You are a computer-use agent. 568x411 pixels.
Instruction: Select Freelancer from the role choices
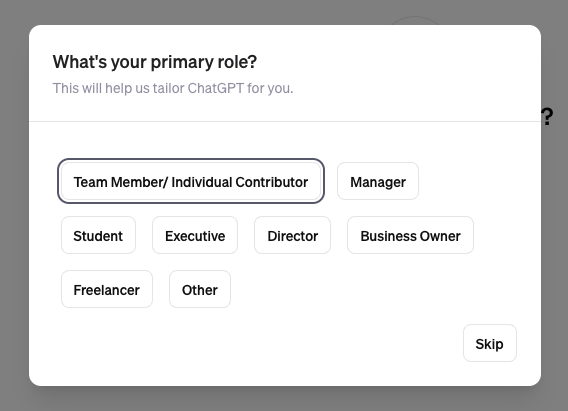click(x=107, y=289)
